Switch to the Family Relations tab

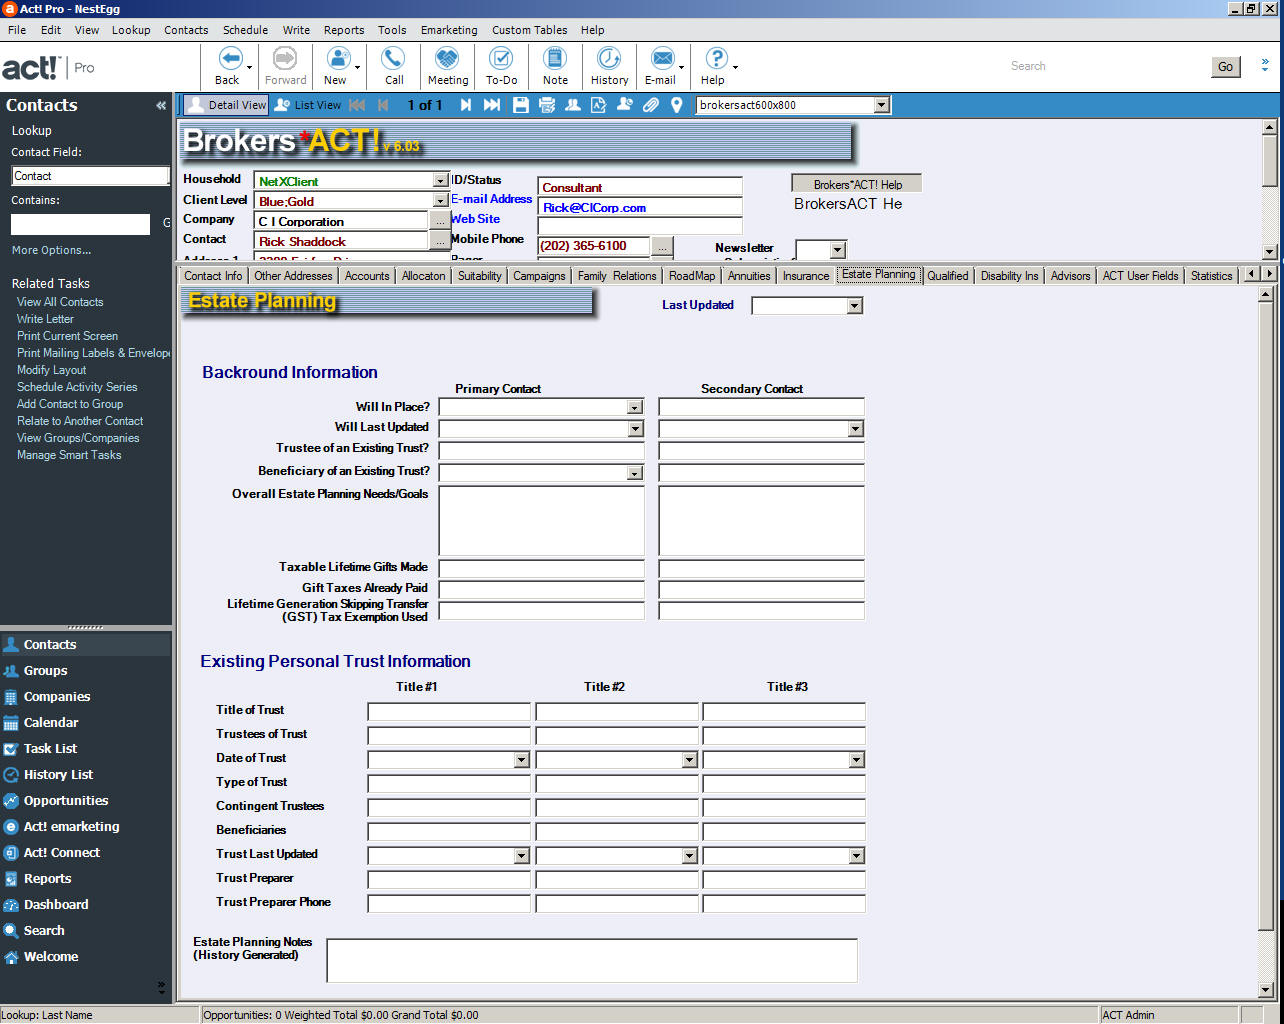point(617,276)
